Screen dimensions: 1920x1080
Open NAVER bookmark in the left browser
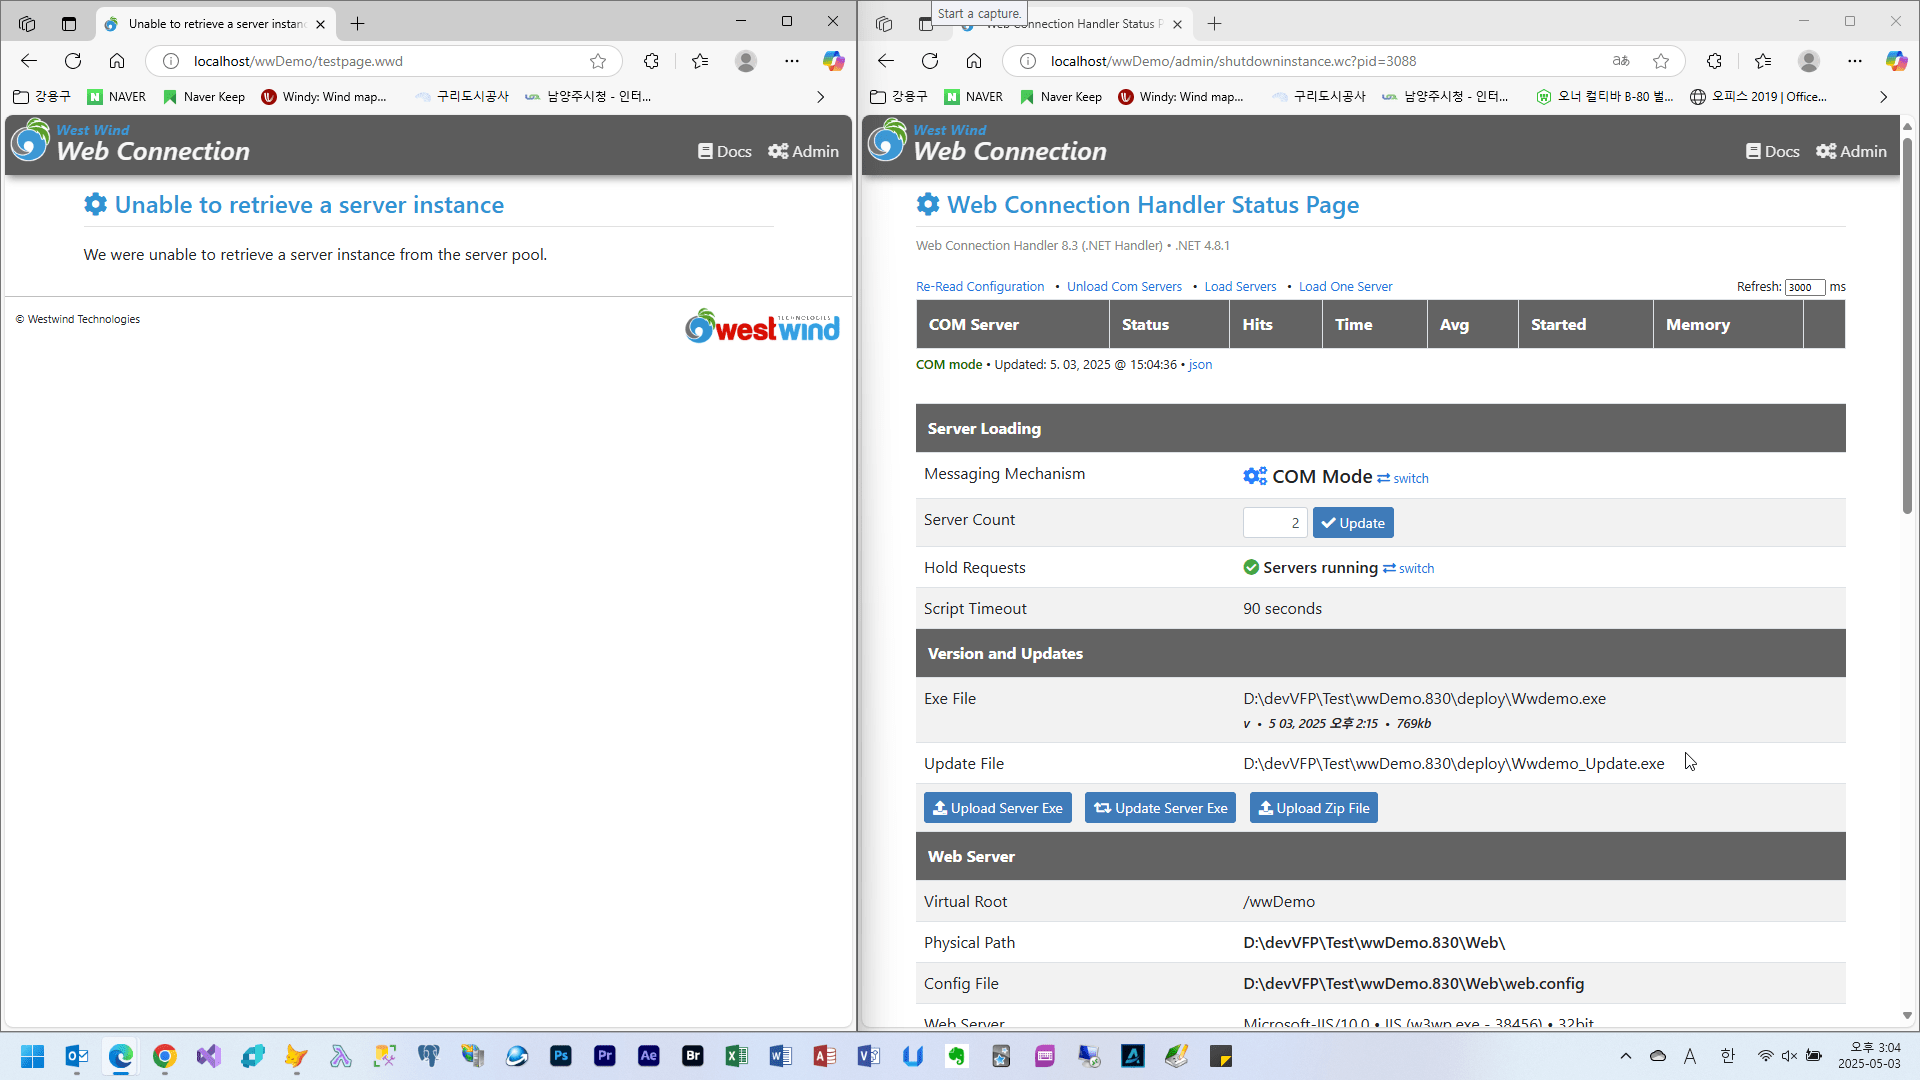117,97
